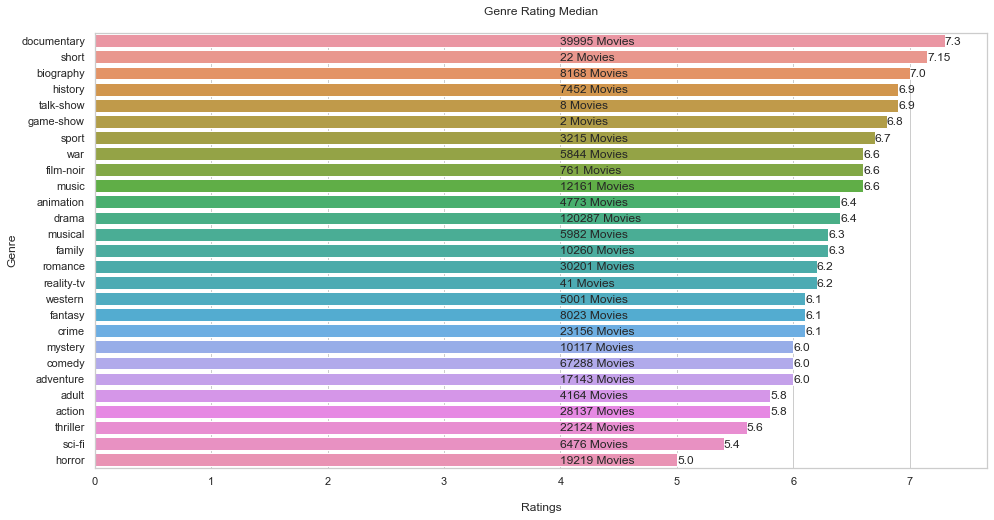Select the '67288 Movies' comedy annotation
994x520 pixels.
tap(597, 363)
